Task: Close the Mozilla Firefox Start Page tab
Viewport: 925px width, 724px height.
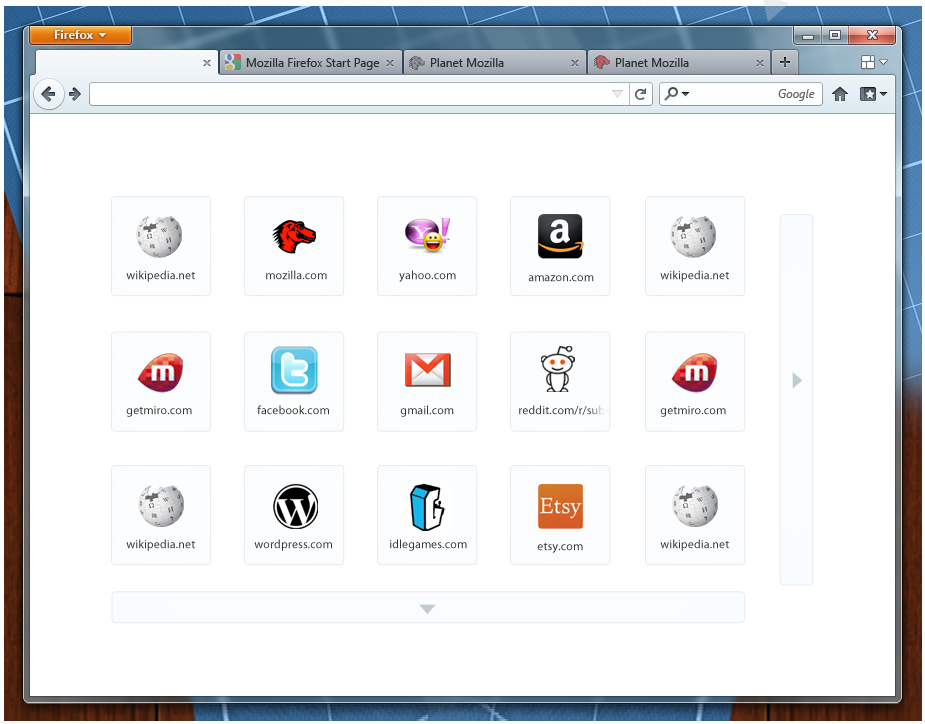Action: (390, 63)
